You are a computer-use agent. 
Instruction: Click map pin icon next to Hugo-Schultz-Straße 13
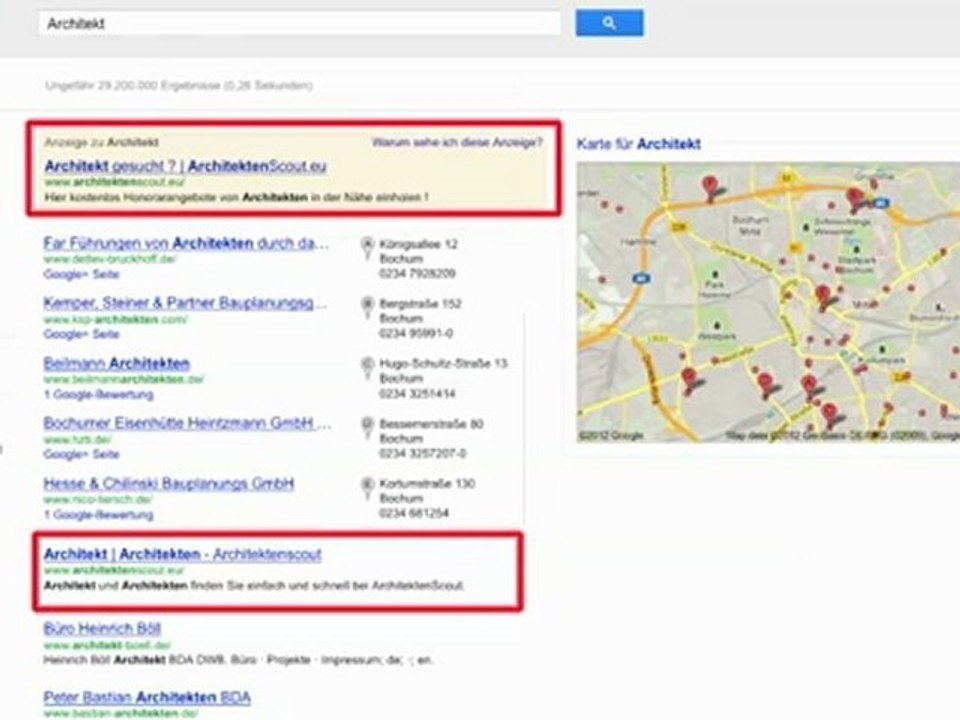367,367
